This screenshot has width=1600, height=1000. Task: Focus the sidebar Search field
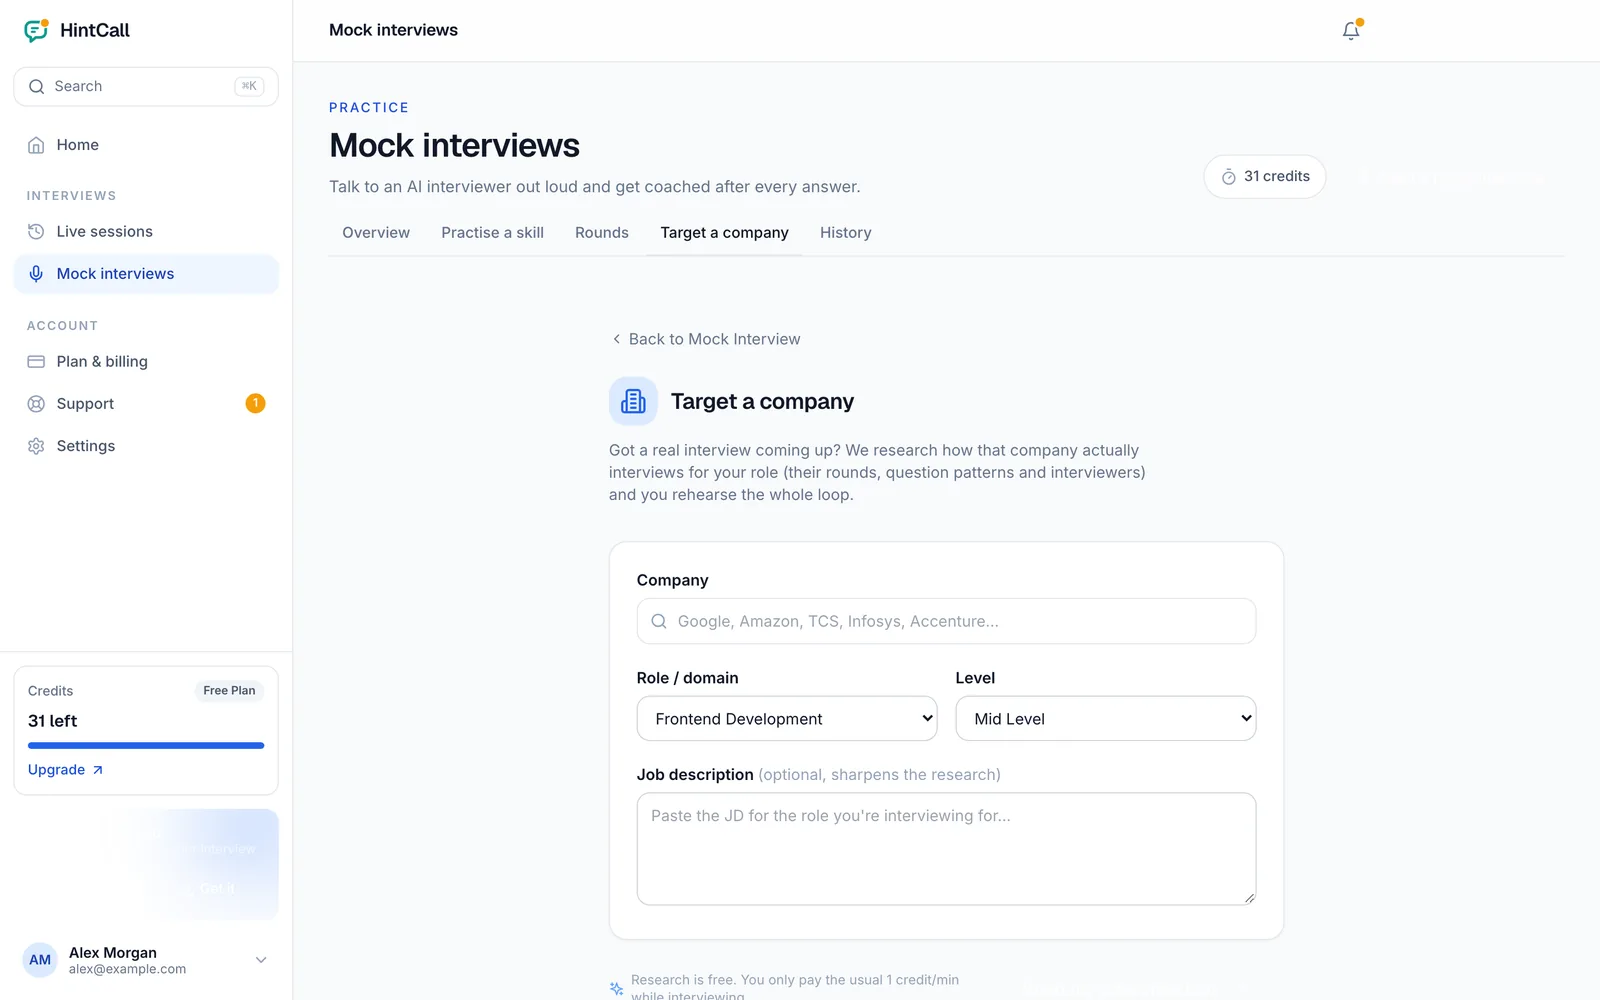pos(146,87)
